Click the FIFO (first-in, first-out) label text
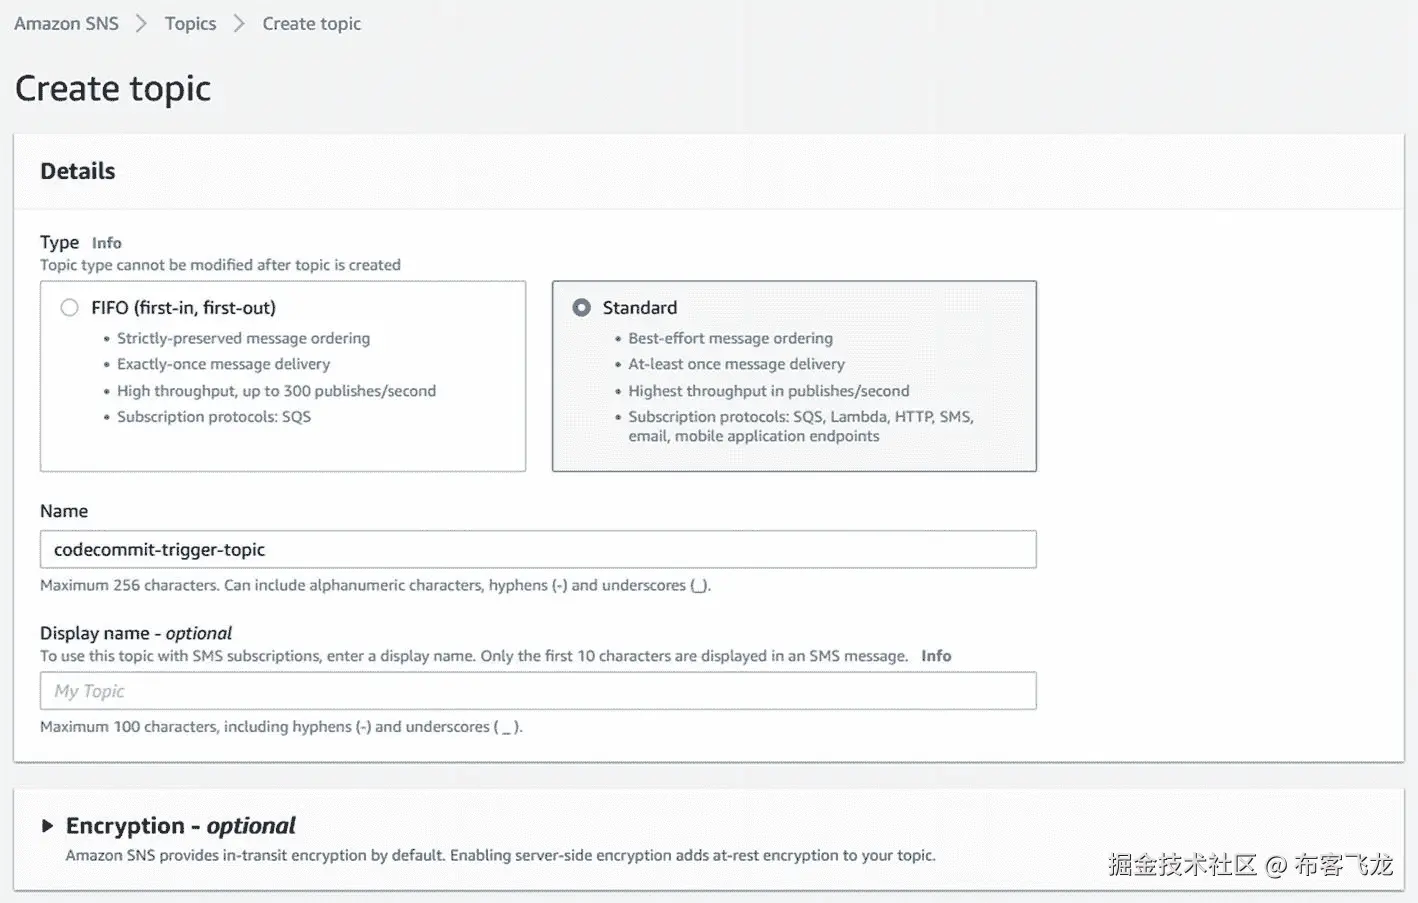Viewport: 1418px width, 903px height. click(183, 307)
